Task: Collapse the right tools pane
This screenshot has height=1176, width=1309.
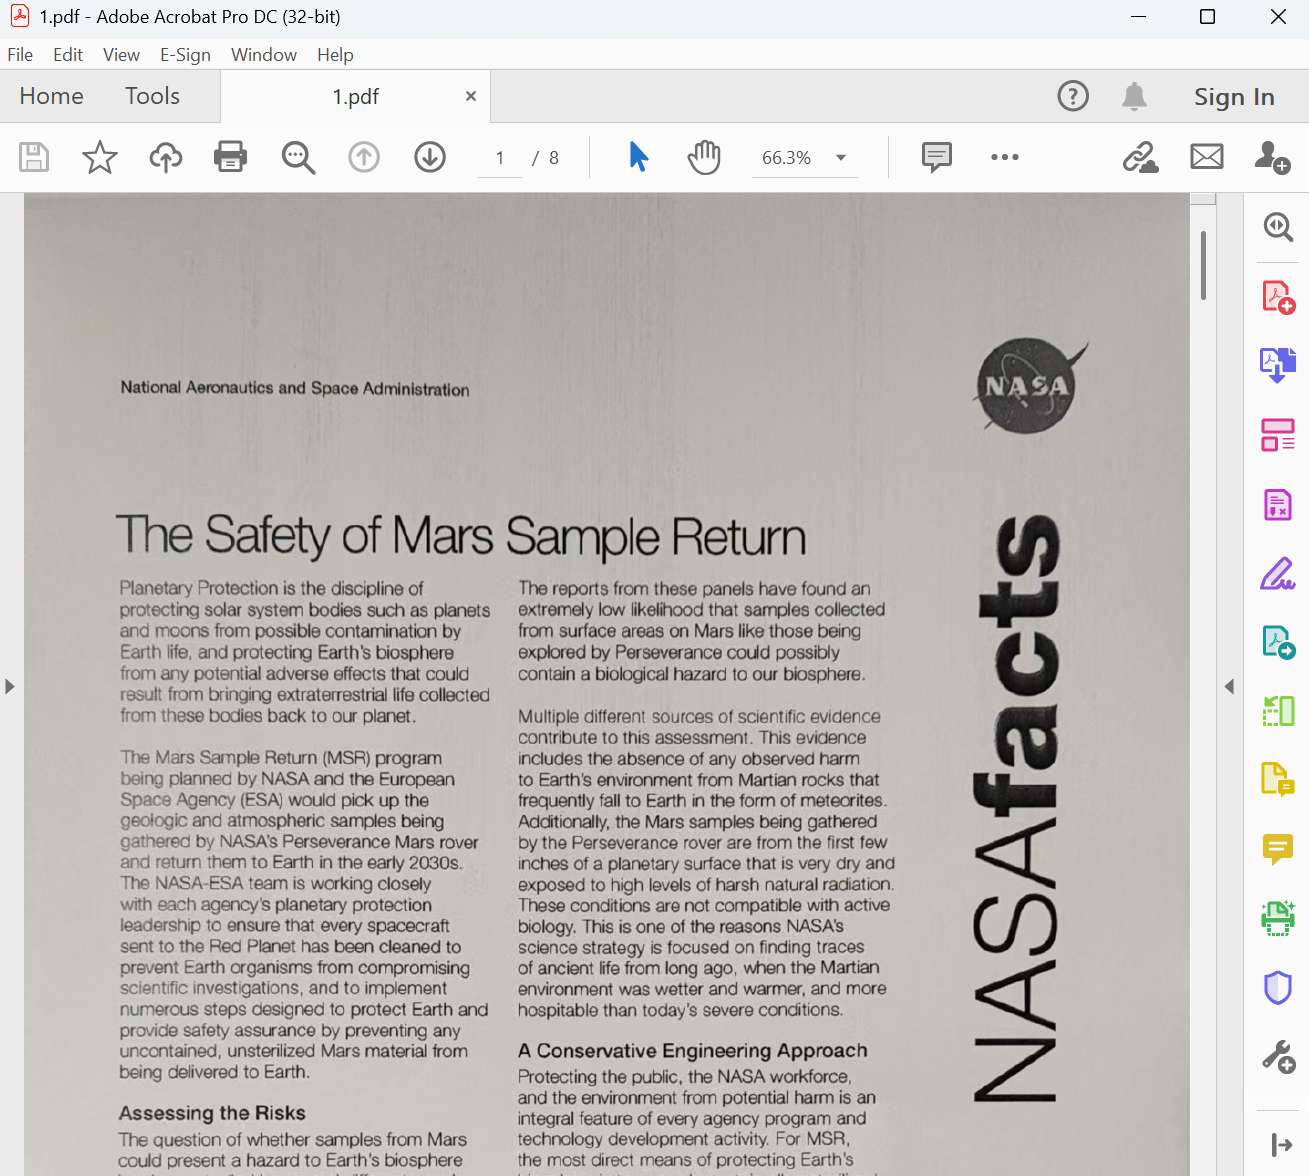Action: point(1281,1144)
